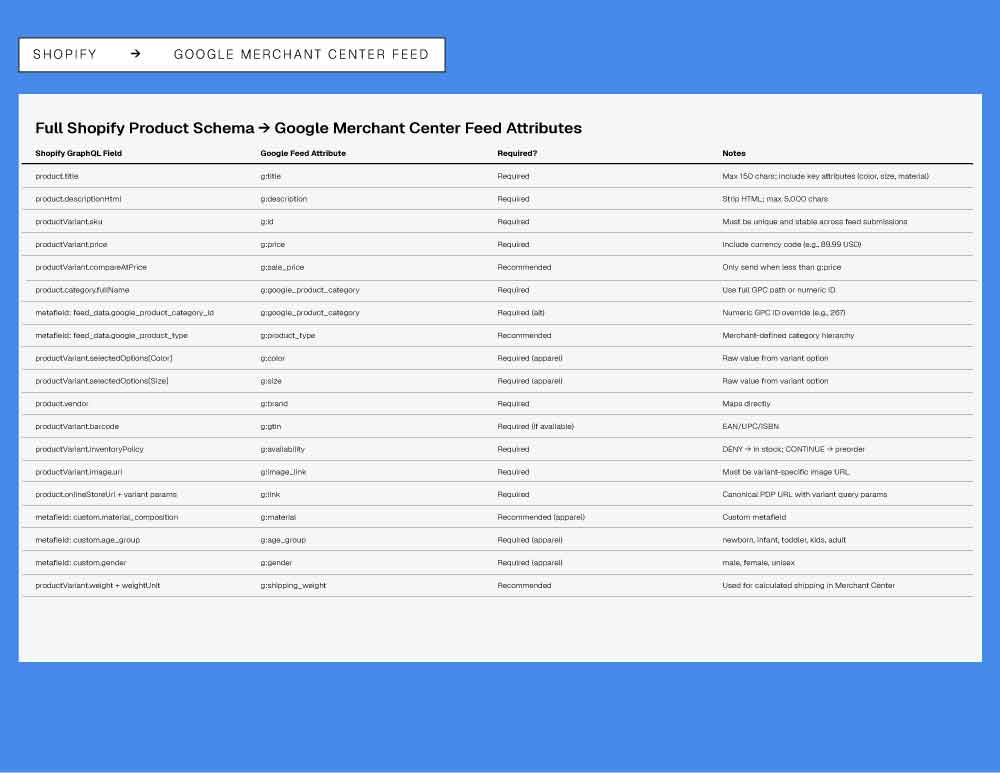Click the Recommended (apparel) cell

541,517
